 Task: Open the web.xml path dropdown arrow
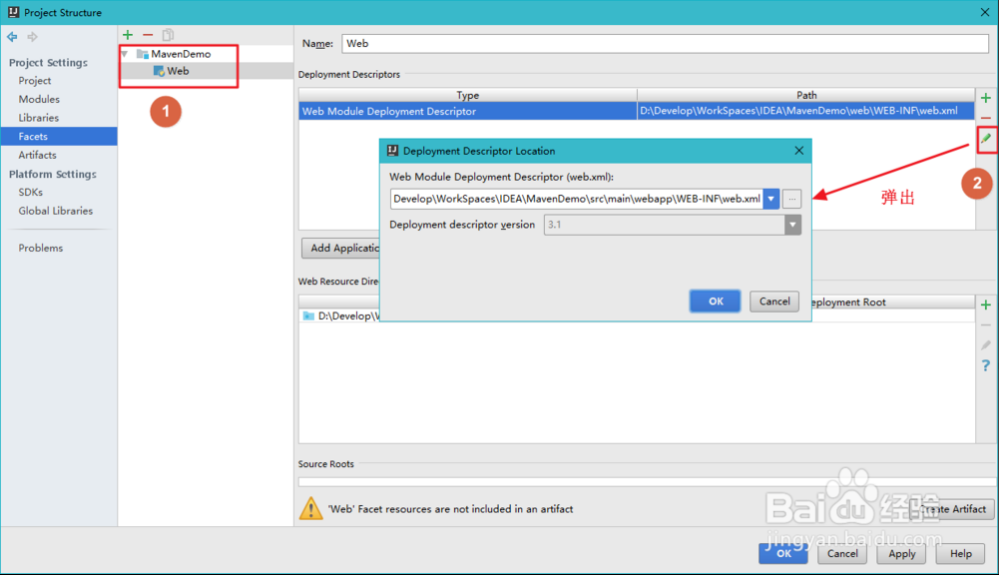click(x=771, y=199)
